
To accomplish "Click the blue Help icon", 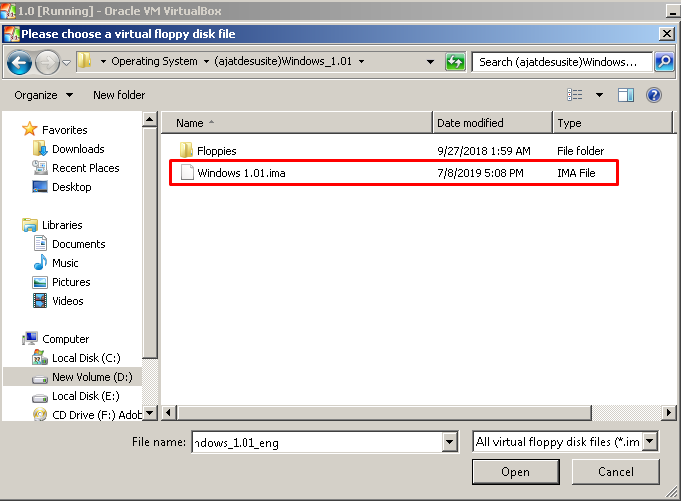I will (x=654, y=95).
